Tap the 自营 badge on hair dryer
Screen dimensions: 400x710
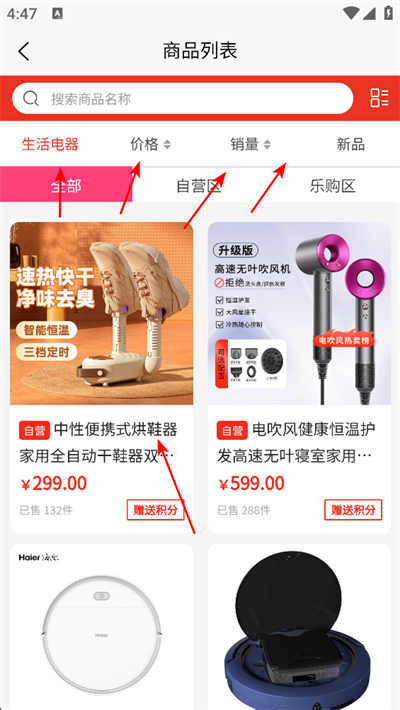(232, 430)
